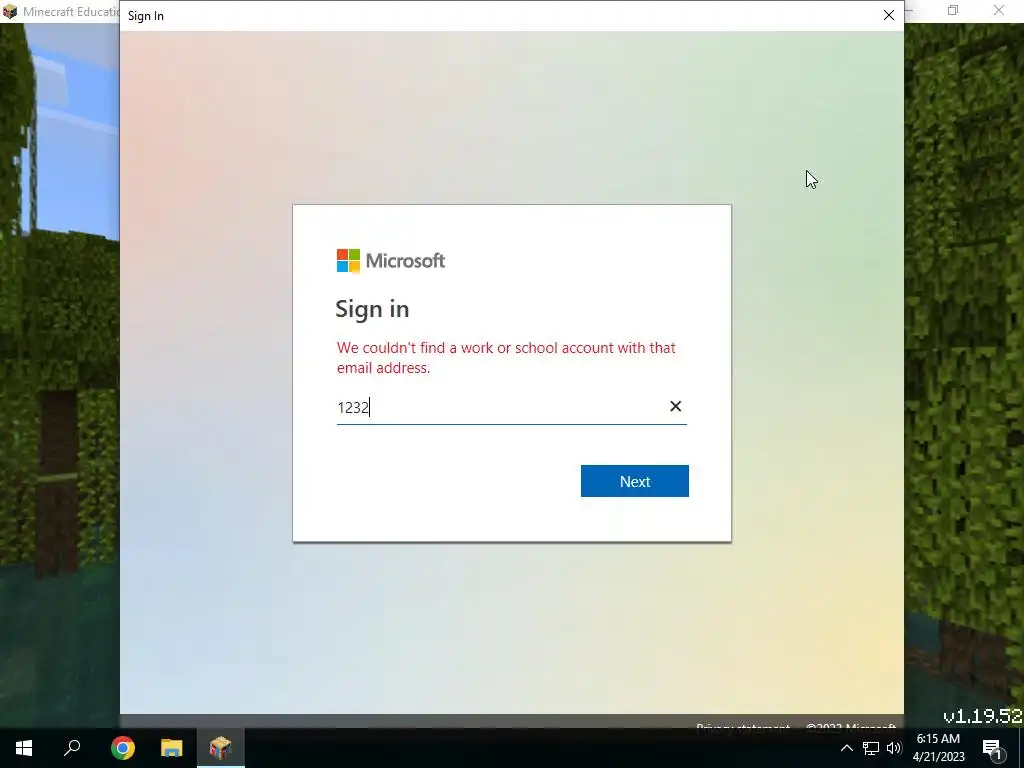
Task: Click the Microsoft logo
Action: click(x=391, y=261)
